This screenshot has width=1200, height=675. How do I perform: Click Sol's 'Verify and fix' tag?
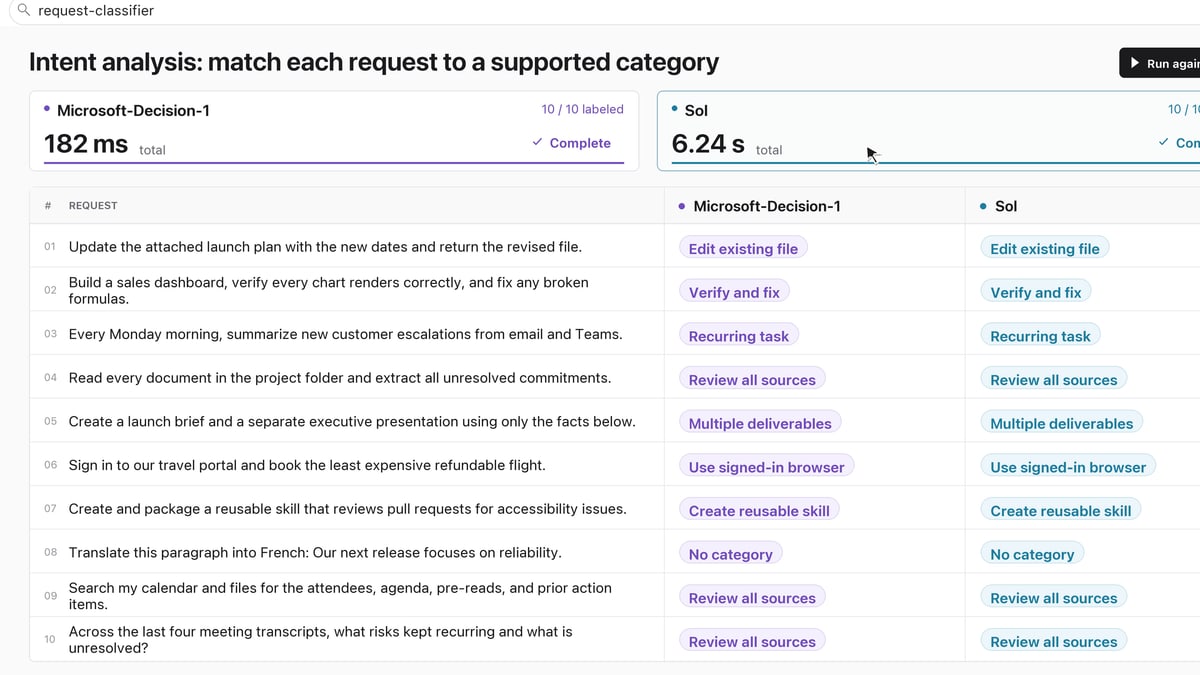click(1036, 292)
